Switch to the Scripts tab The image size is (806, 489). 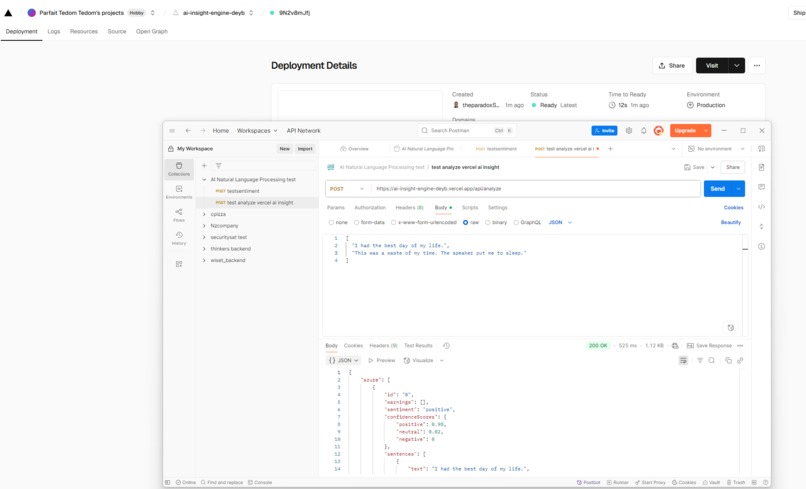pos(470,208)
